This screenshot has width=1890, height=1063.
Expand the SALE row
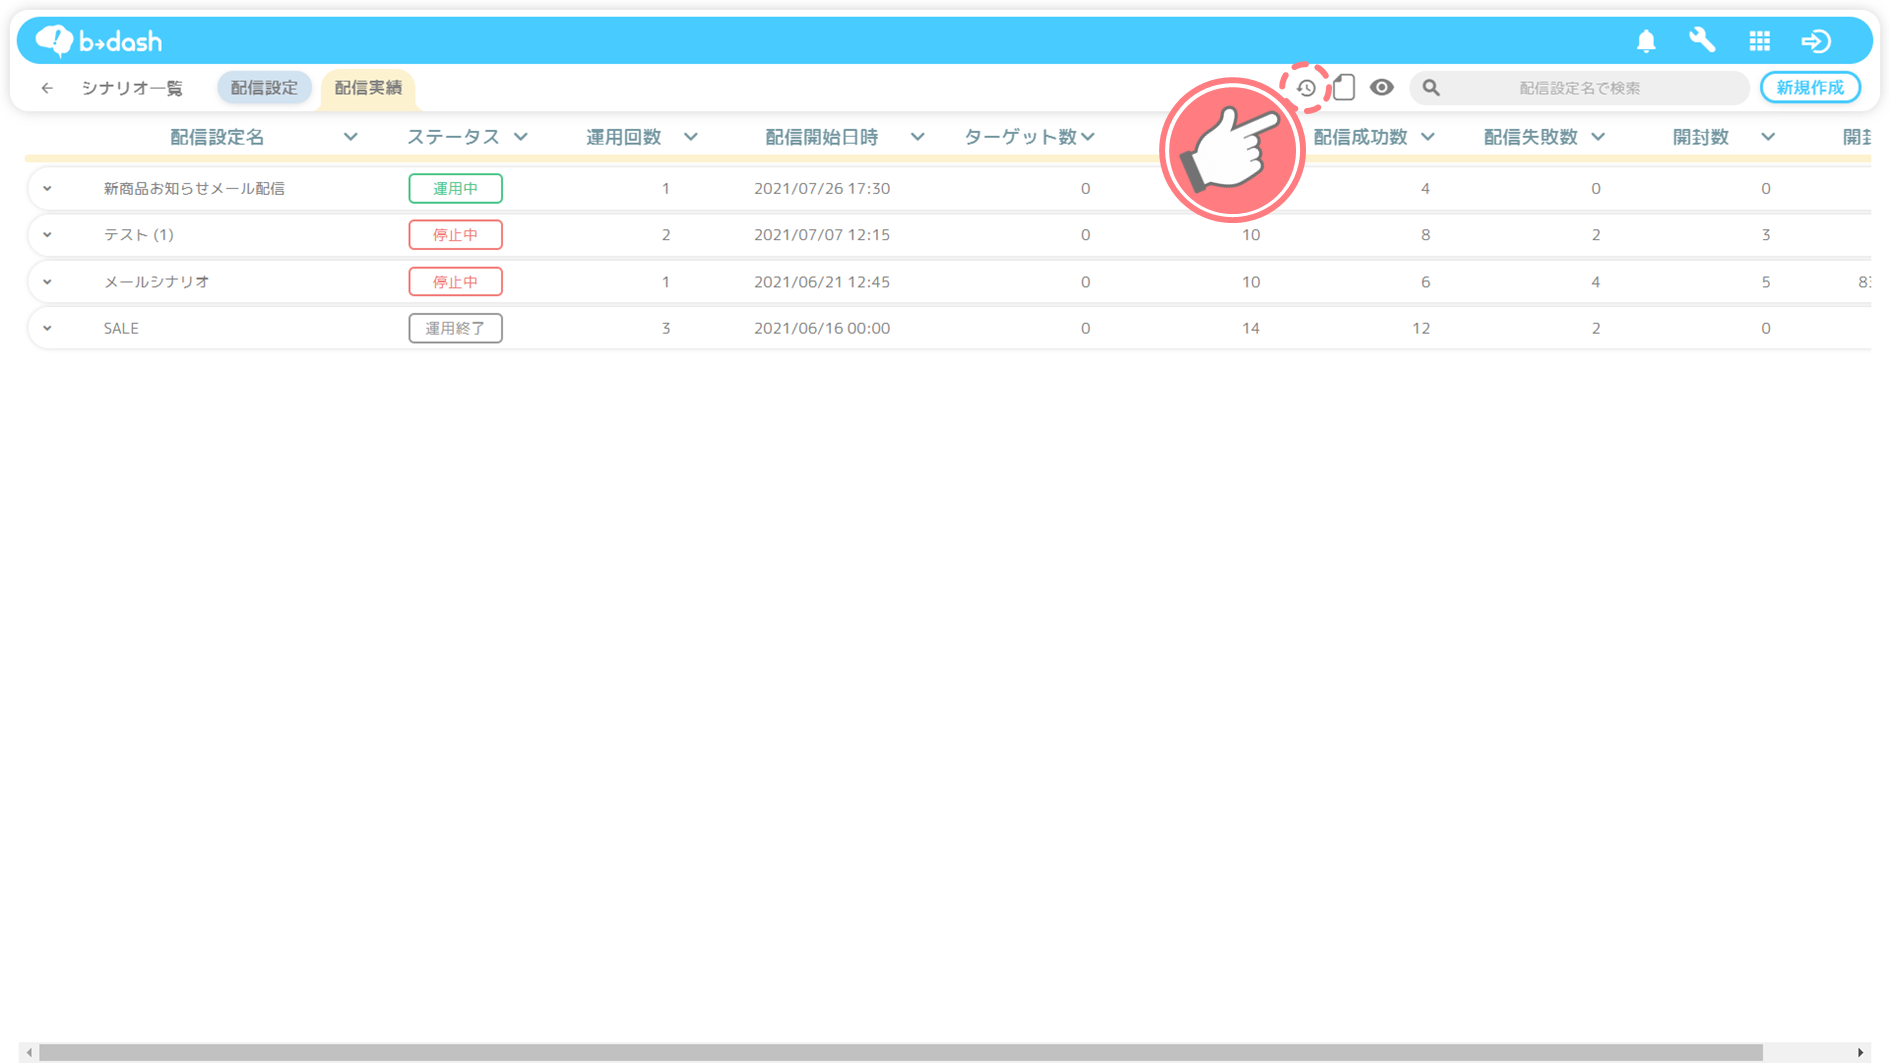47,328
